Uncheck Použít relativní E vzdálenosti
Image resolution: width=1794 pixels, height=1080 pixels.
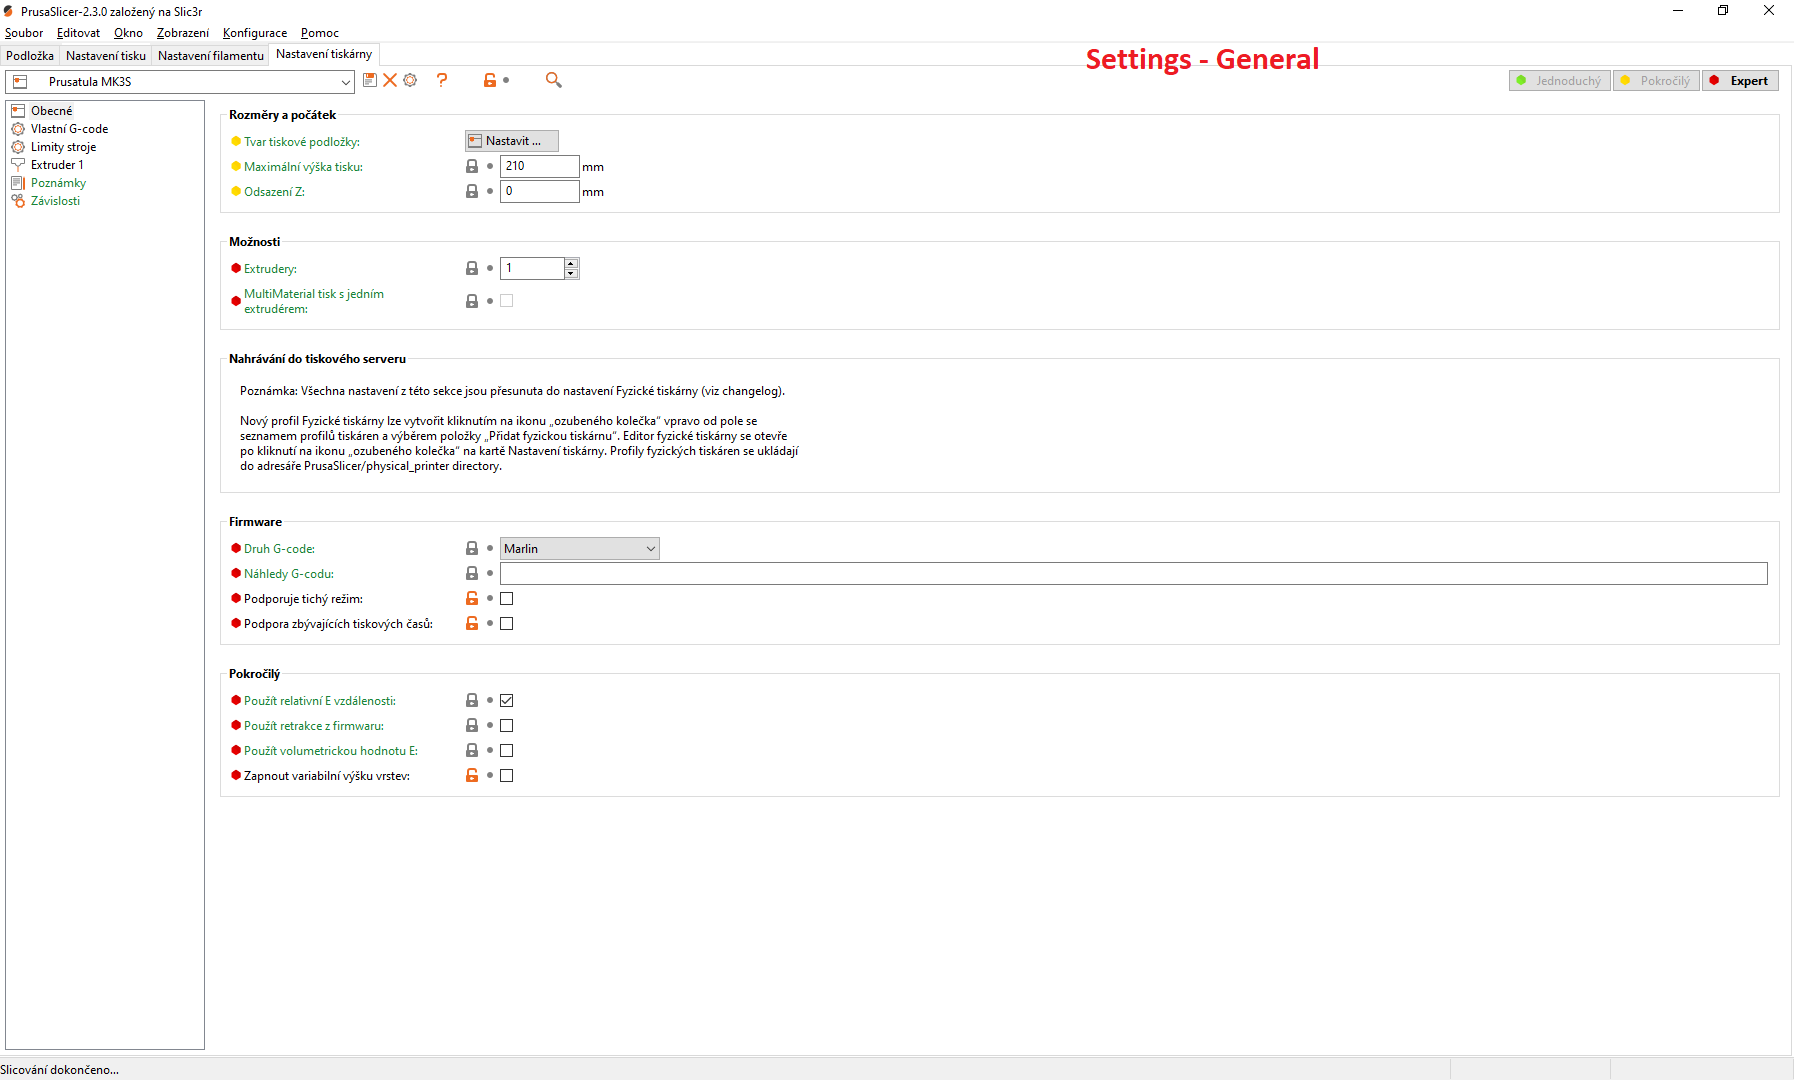[x=507, y=700]
